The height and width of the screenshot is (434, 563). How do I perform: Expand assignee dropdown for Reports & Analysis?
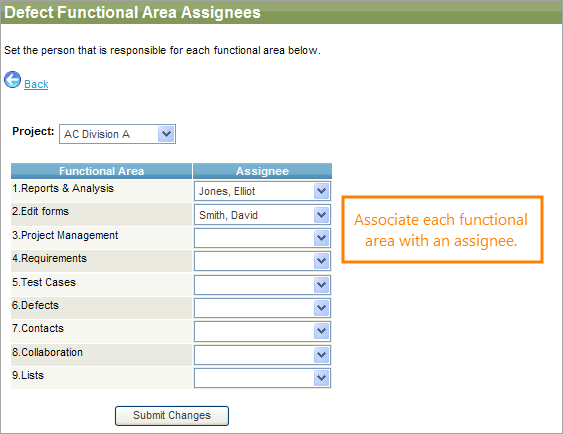262,191
